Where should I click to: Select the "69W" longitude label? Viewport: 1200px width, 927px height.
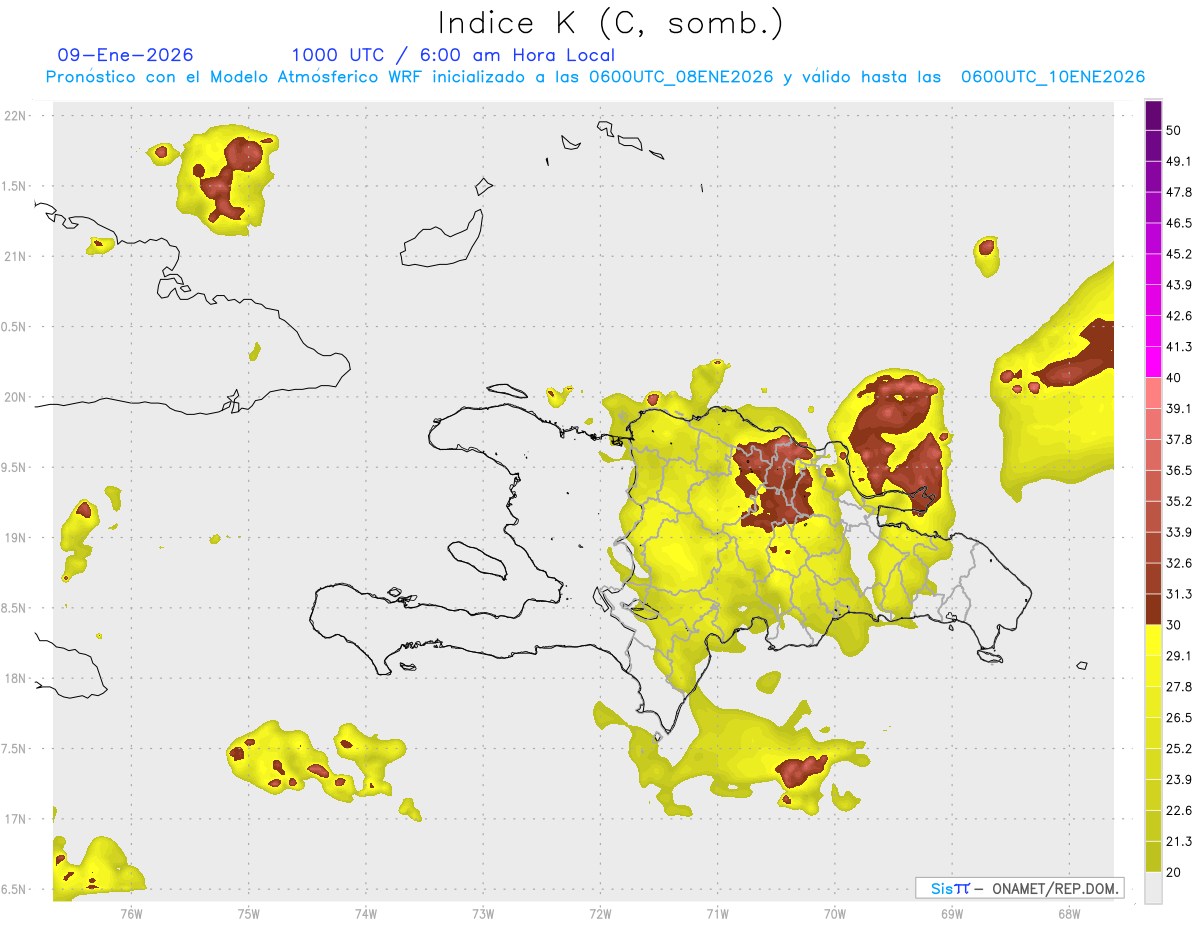point(952,913)
